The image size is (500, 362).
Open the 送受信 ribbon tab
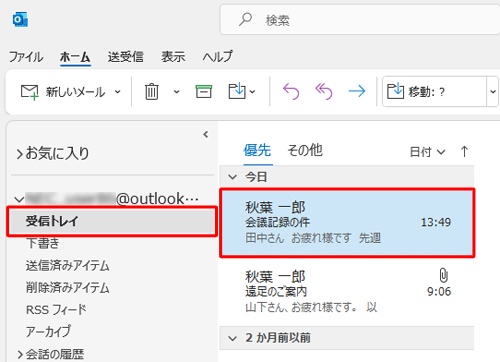[x=125, y=57]
